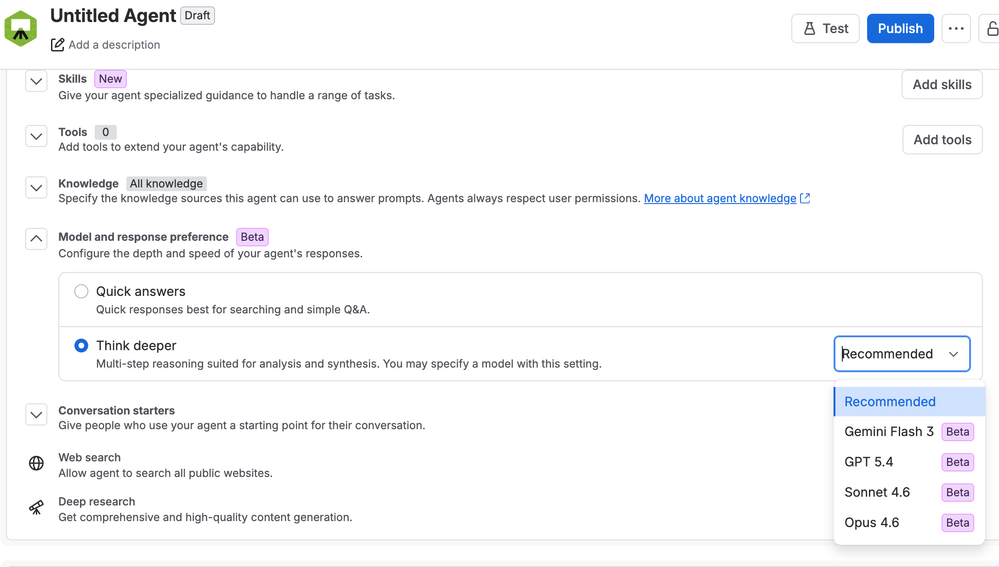Choose GPT 5.4 model option
This screenshot has width=999, height=567.
tap(909, 462)
